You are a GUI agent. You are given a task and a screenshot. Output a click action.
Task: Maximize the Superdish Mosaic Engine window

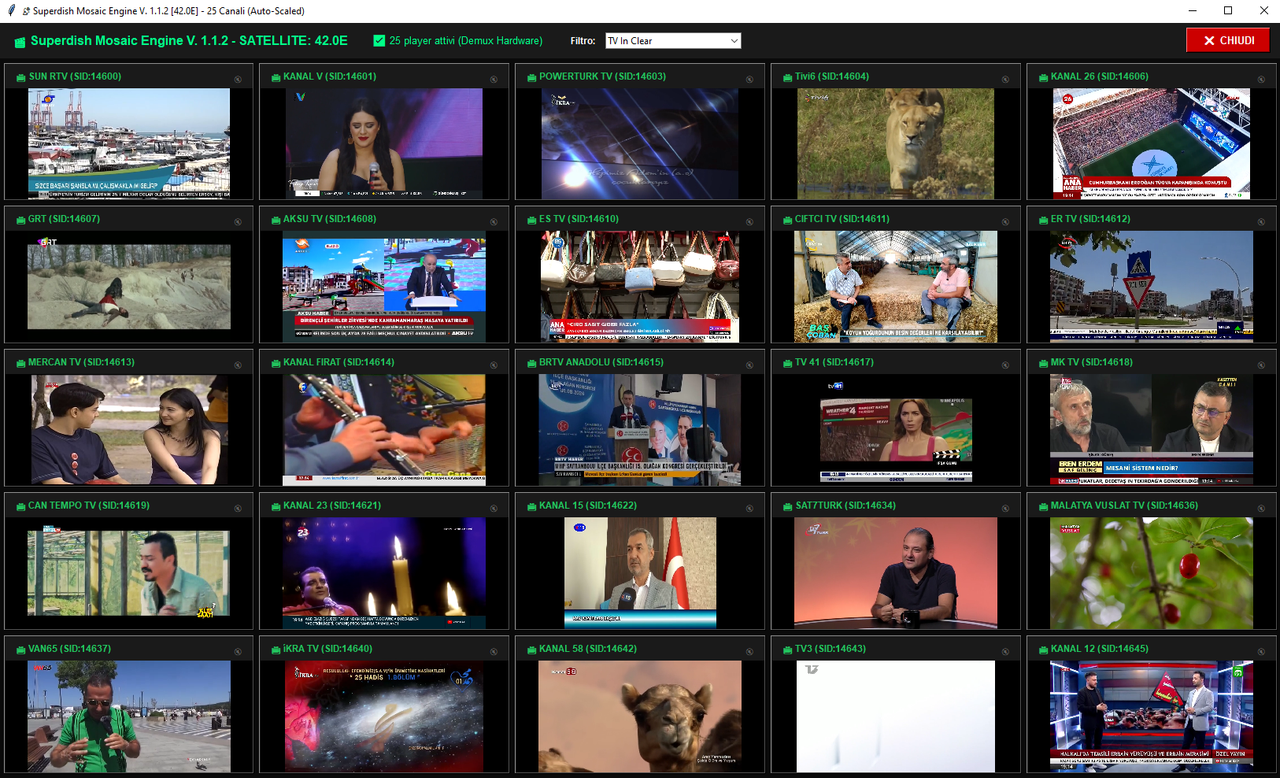point(1228,10)
